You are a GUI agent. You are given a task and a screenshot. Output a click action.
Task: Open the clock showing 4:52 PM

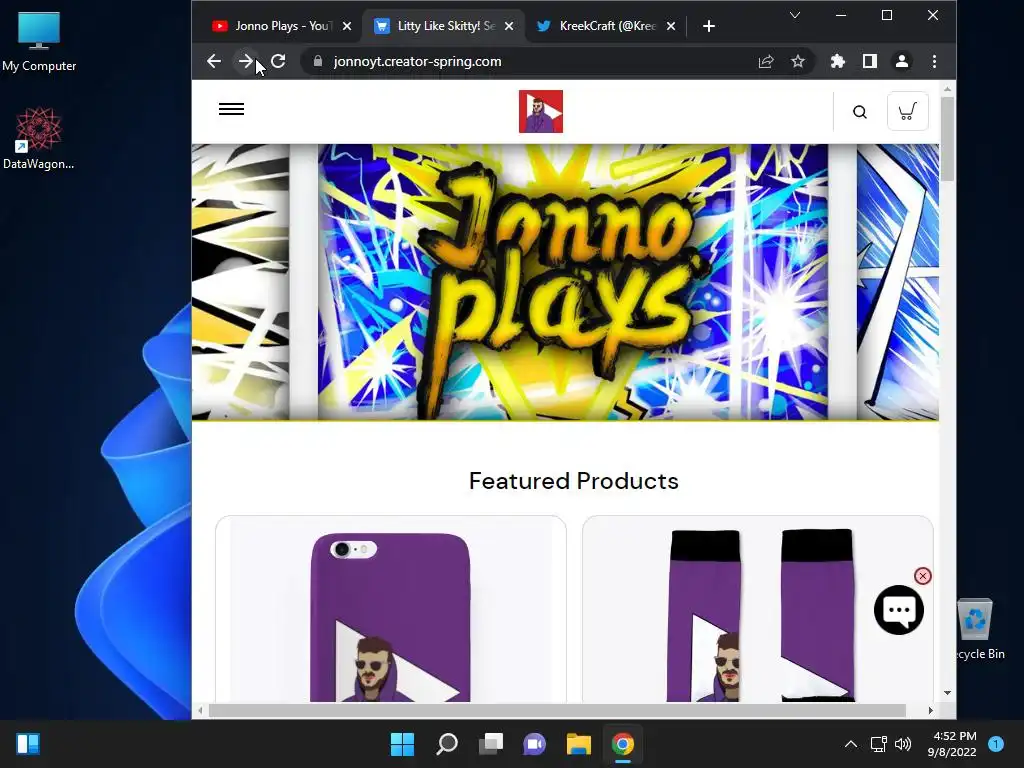point(952,744)
